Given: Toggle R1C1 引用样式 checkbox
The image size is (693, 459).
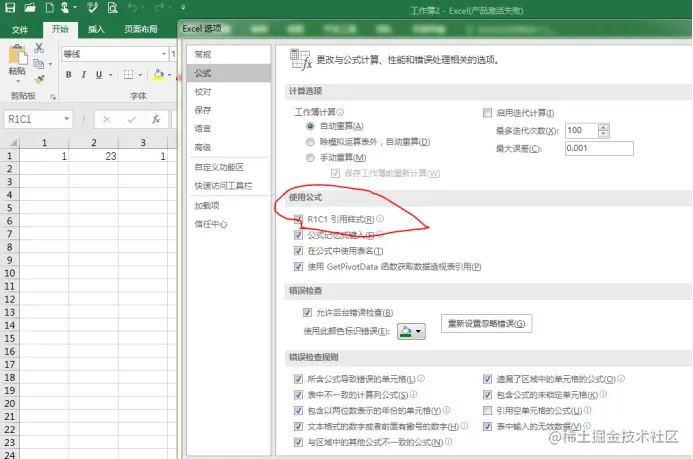Looking at the screenshot, I should pos(298,219).
